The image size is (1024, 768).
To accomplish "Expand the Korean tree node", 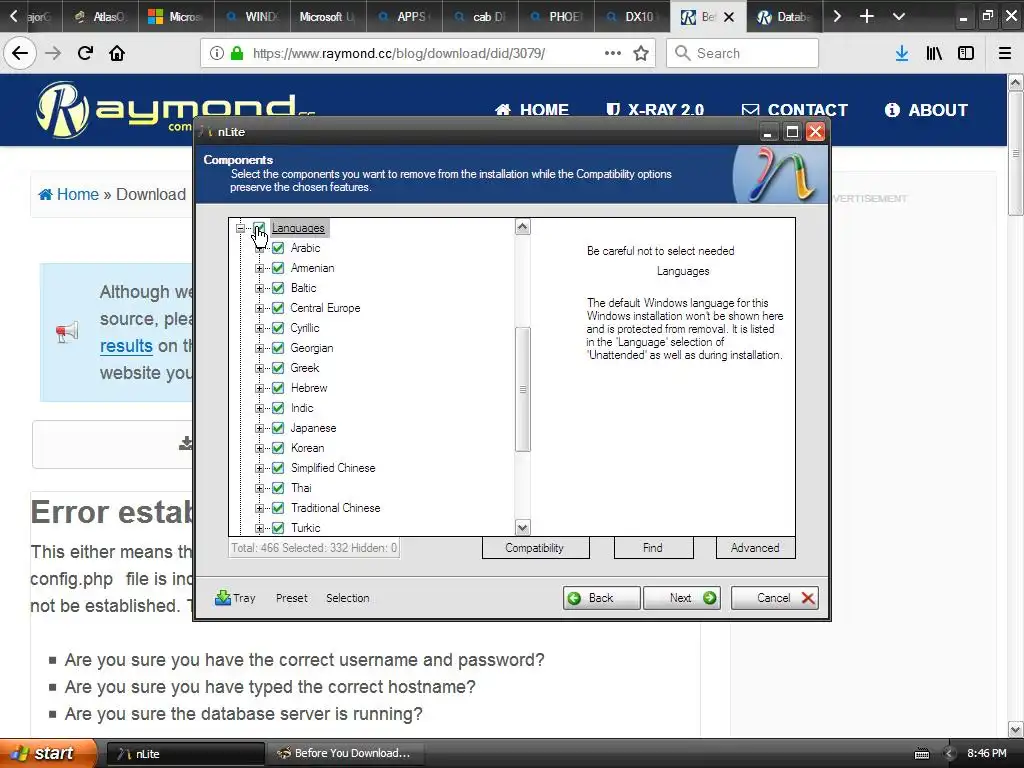I will click(x=259, y=448).
